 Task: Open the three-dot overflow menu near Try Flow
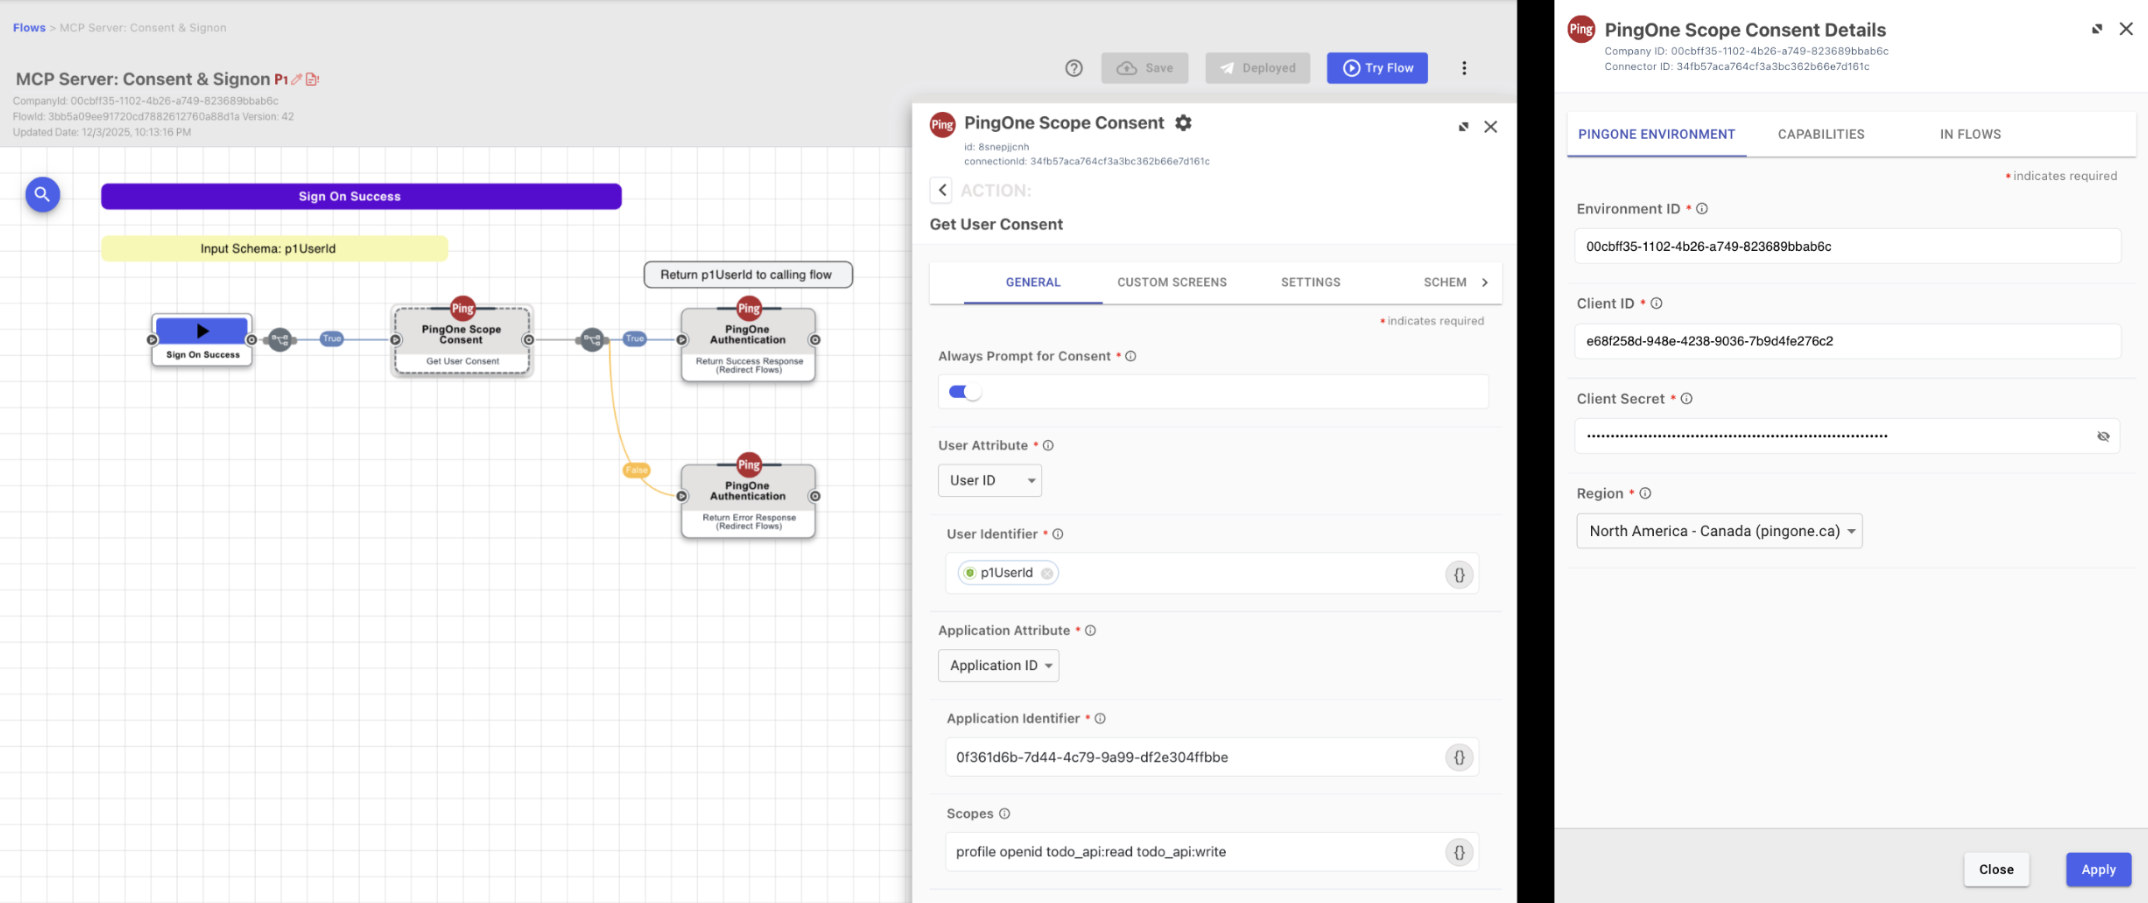[x=1465, y=68]
